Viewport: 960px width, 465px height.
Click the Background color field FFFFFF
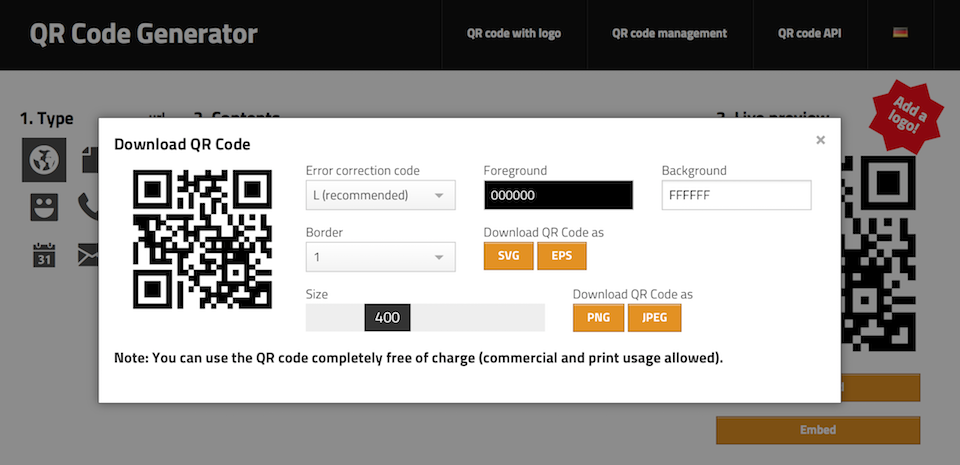pyautogui.click(x=737, y=195)
